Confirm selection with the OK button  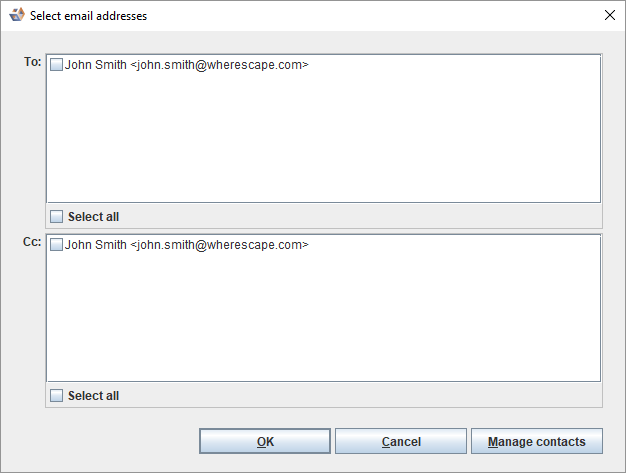click(265, 441)
